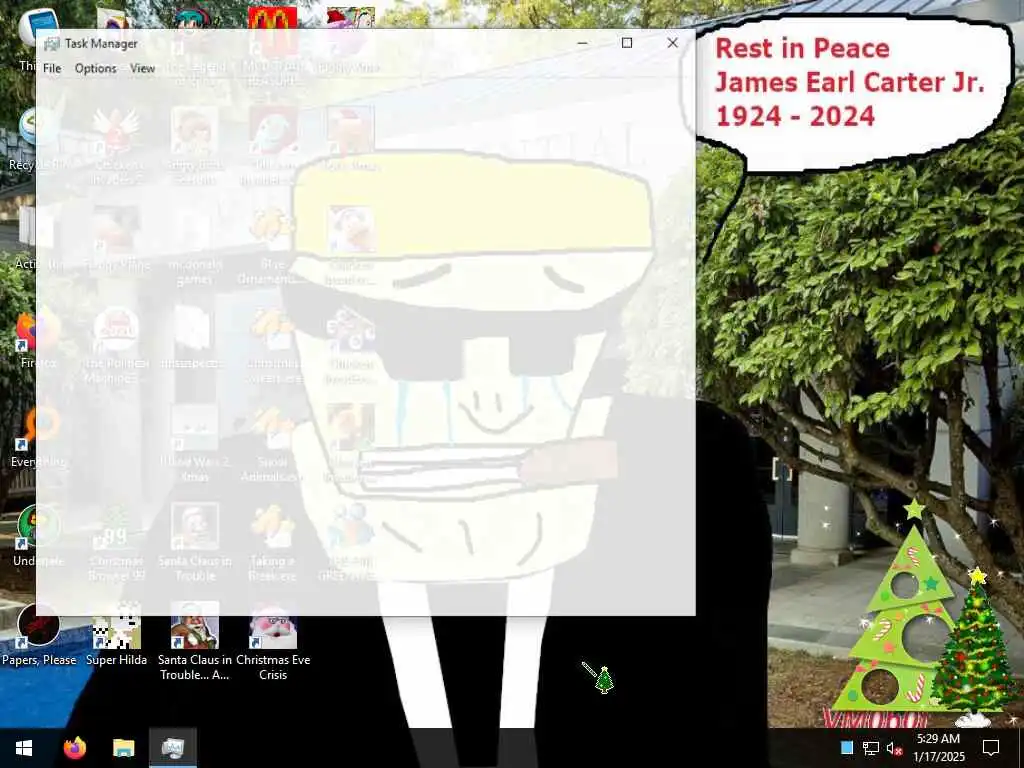Open the File menu in Task Manager
Viewport: 1024px width, 768px height.
[52, 68]
